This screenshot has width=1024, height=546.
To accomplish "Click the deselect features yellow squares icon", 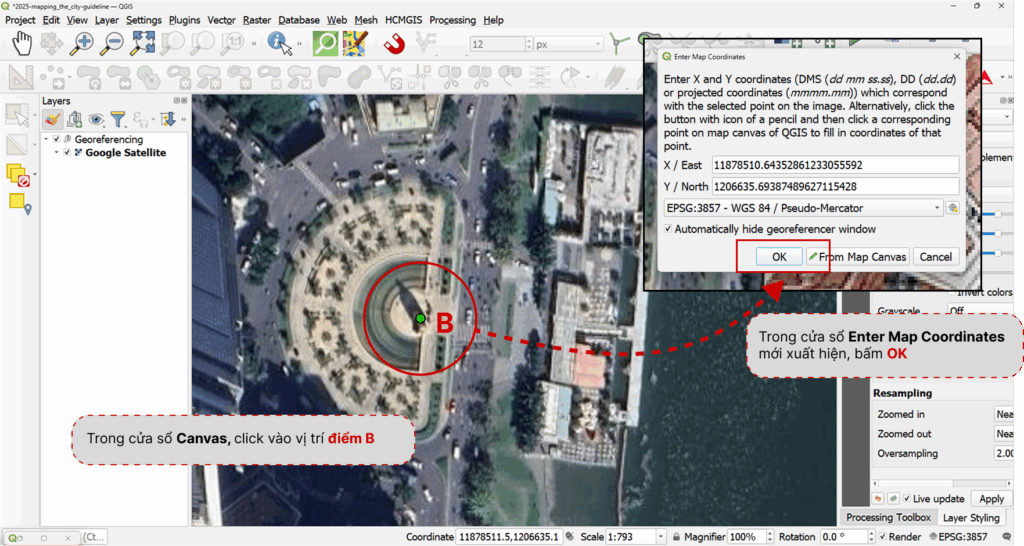I will point(18,175).
